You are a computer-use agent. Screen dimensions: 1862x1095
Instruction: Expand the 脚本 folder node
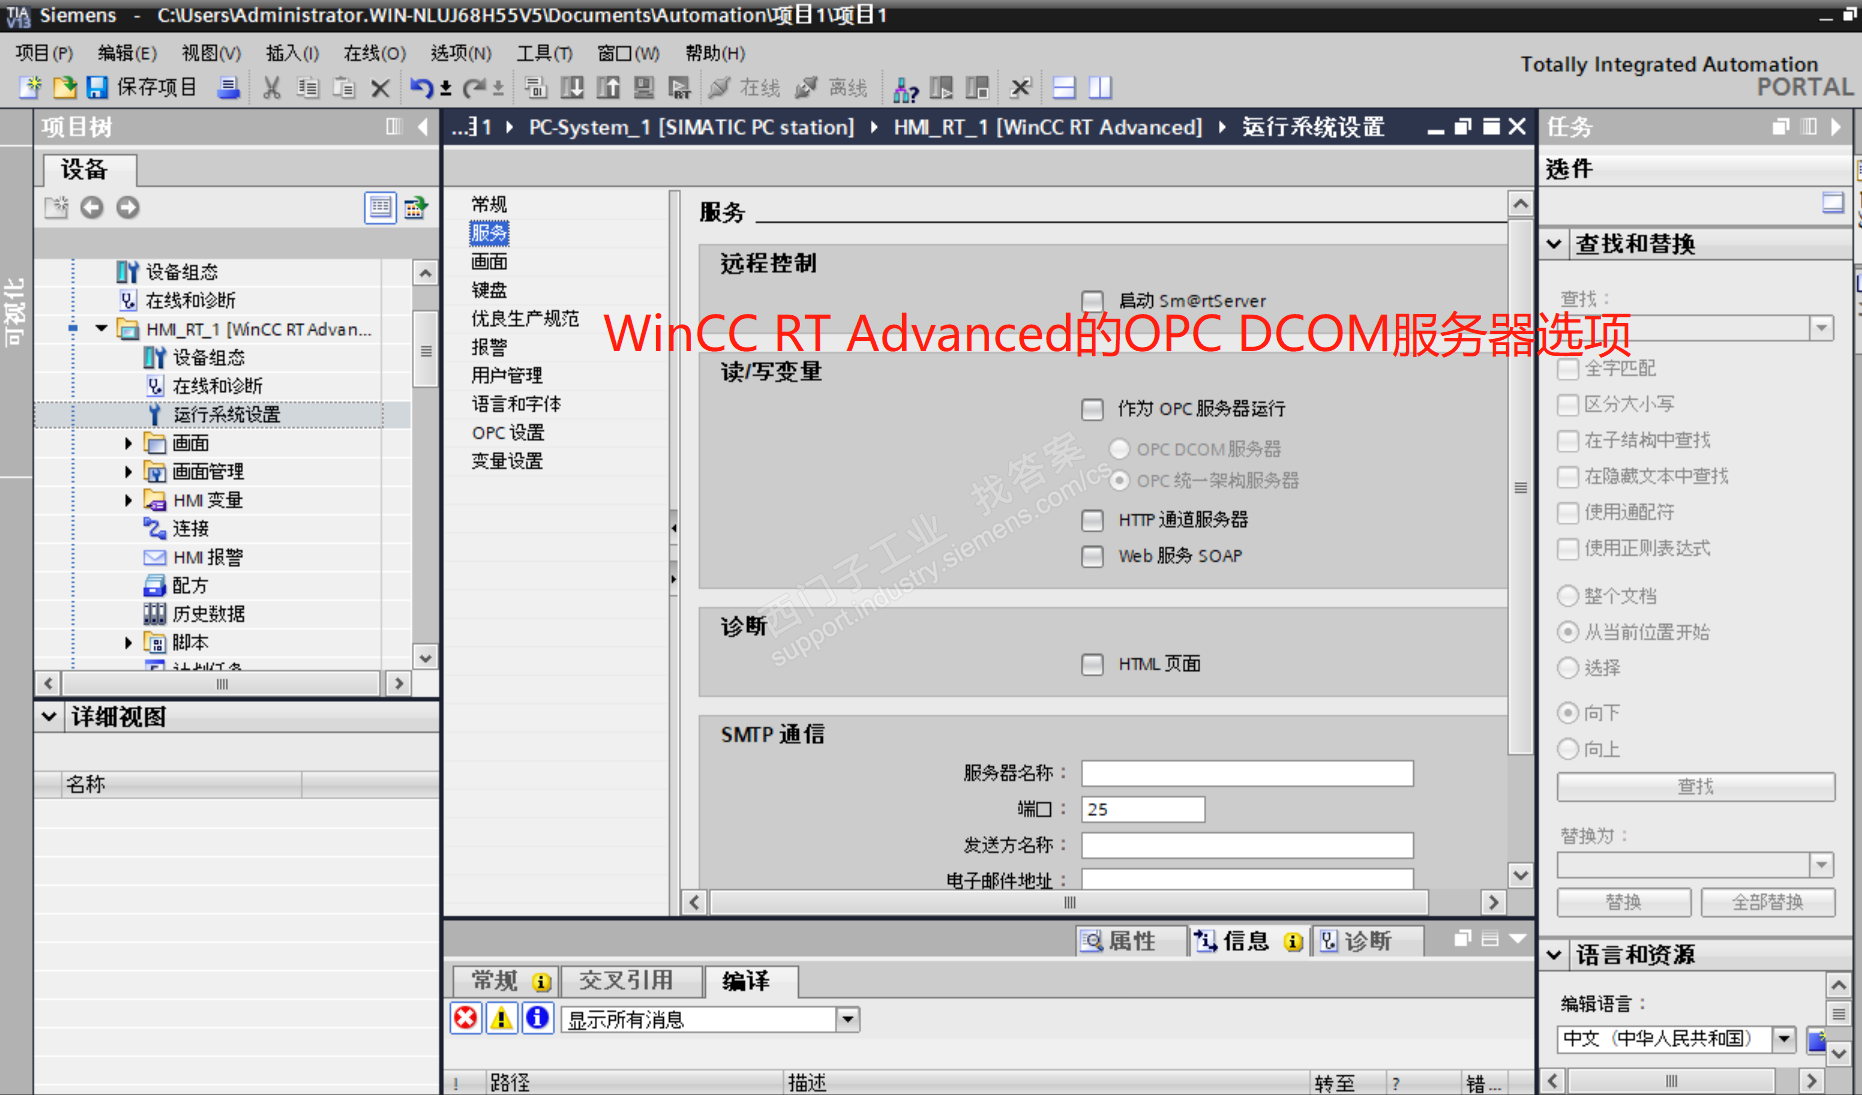pyautogui.click(x=128, y=642)
